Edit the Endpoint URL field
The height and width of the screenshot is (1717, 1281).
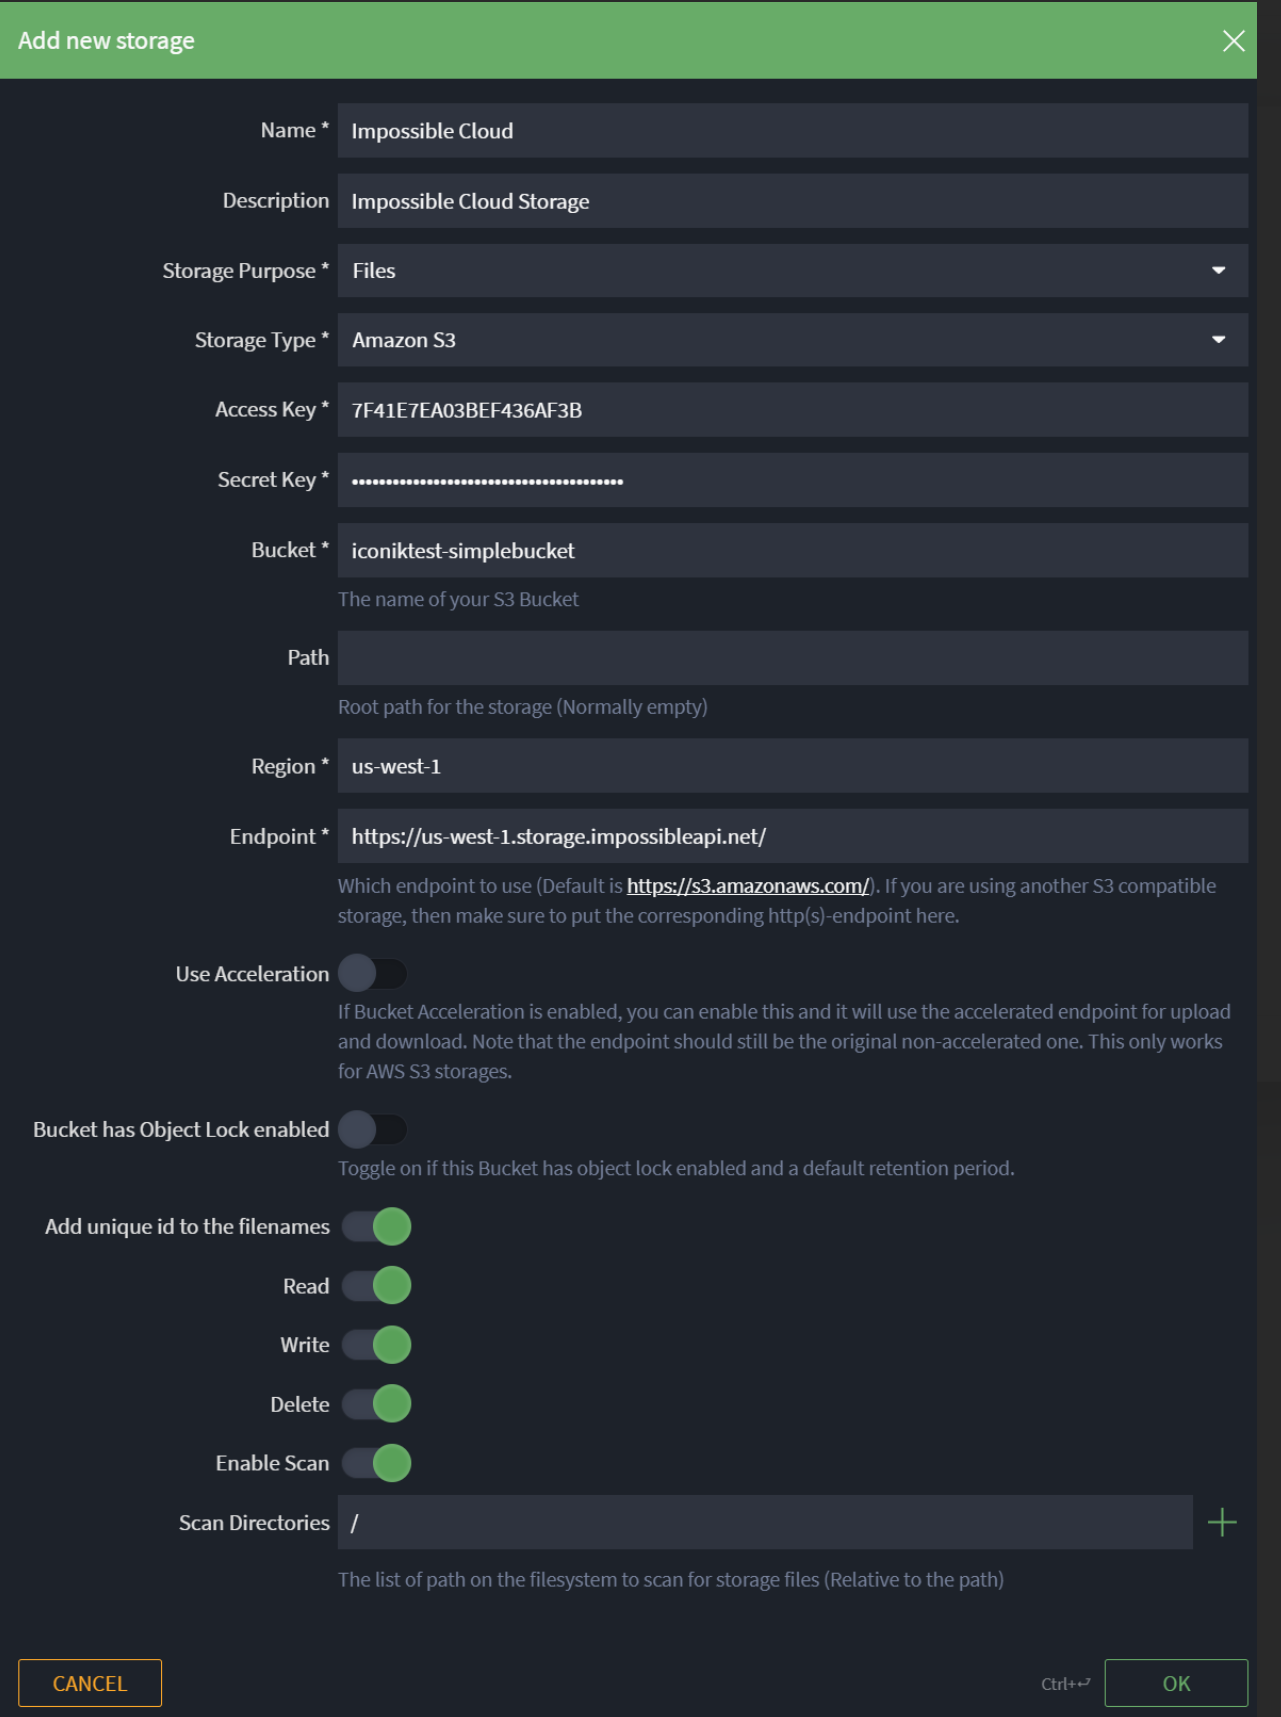tap(790, 836)
